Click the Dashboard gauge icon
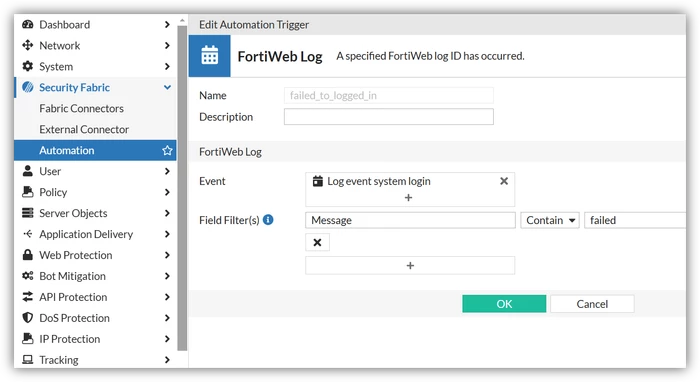 coord(28,25)
